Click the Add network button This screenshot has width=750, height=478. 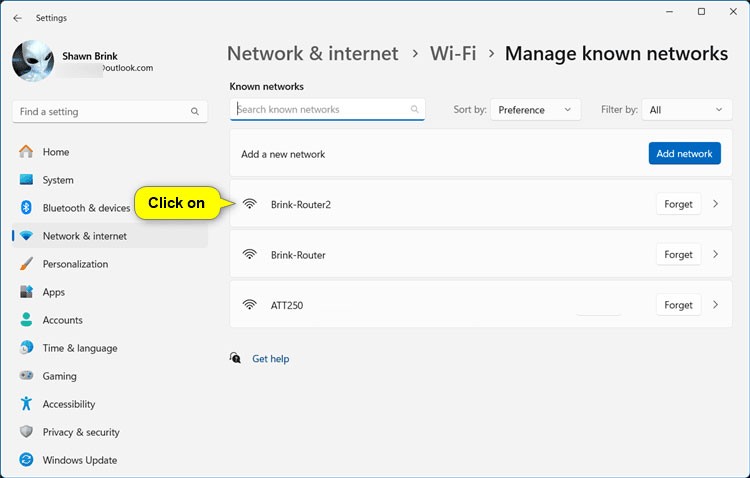click(684, 153)
